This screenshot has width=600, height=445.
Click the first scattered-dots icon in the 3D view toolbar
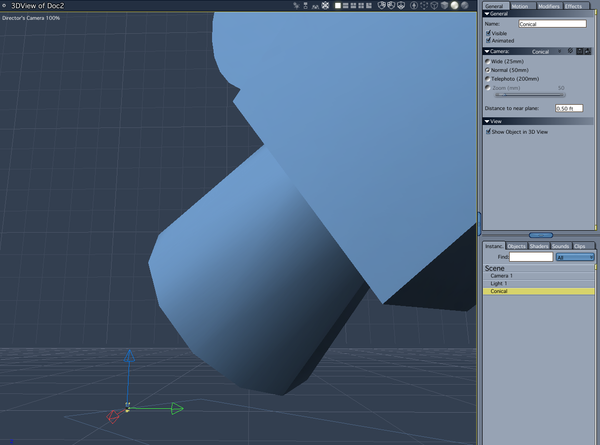296,5
